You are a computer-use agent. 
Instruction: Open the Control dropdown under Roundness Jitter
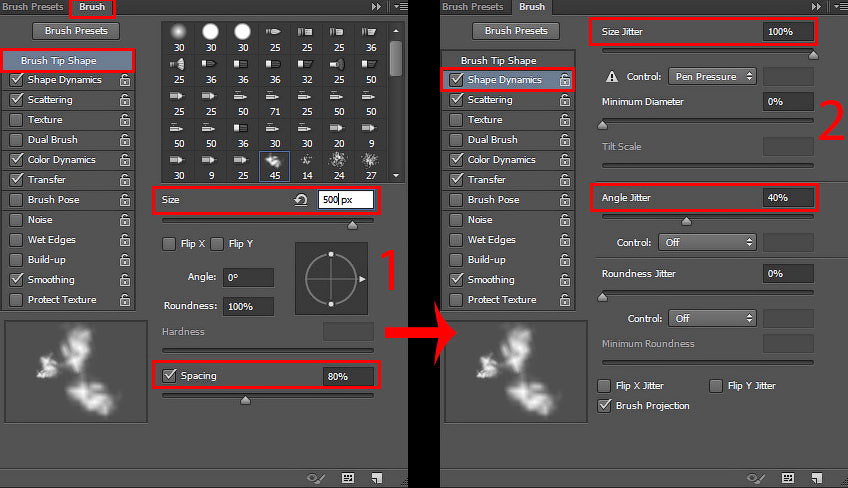(712, 319)
